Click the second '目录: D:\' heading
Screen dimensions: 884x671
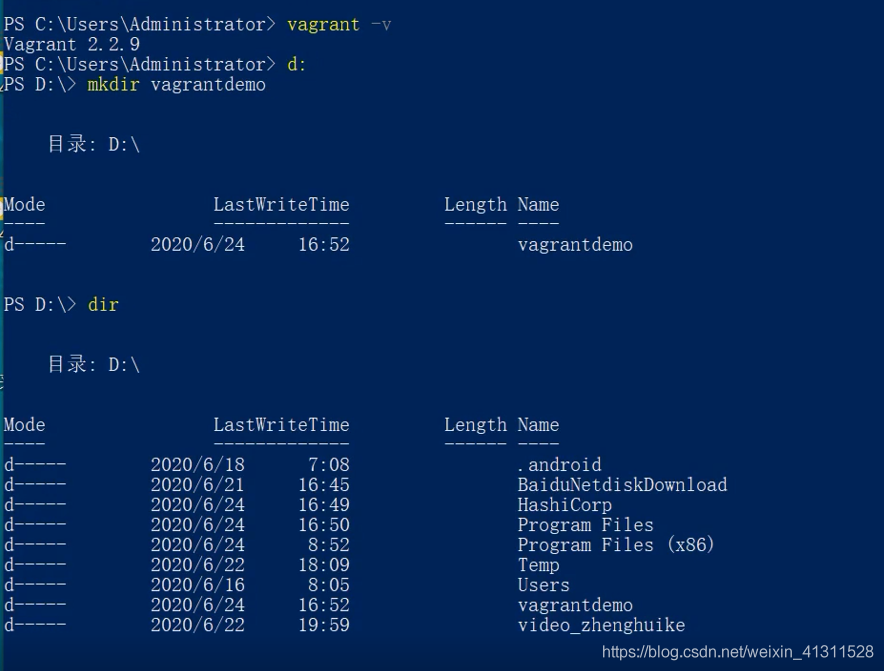(94, 365)
